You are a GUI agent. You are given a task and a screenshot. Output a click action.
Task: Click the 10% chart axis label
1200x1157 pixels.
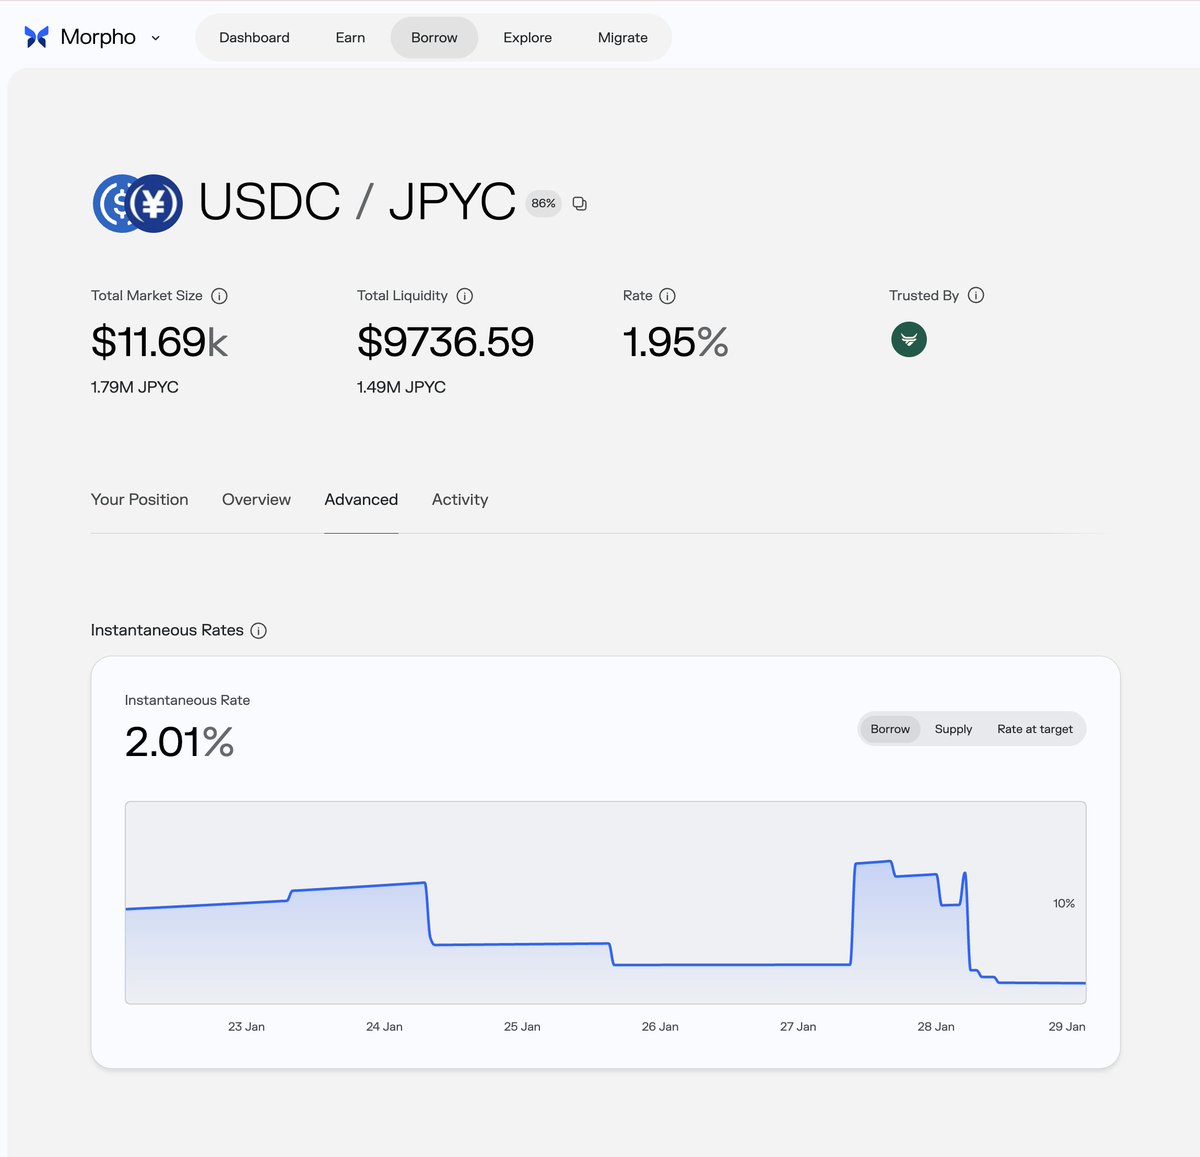point(1064,904)
